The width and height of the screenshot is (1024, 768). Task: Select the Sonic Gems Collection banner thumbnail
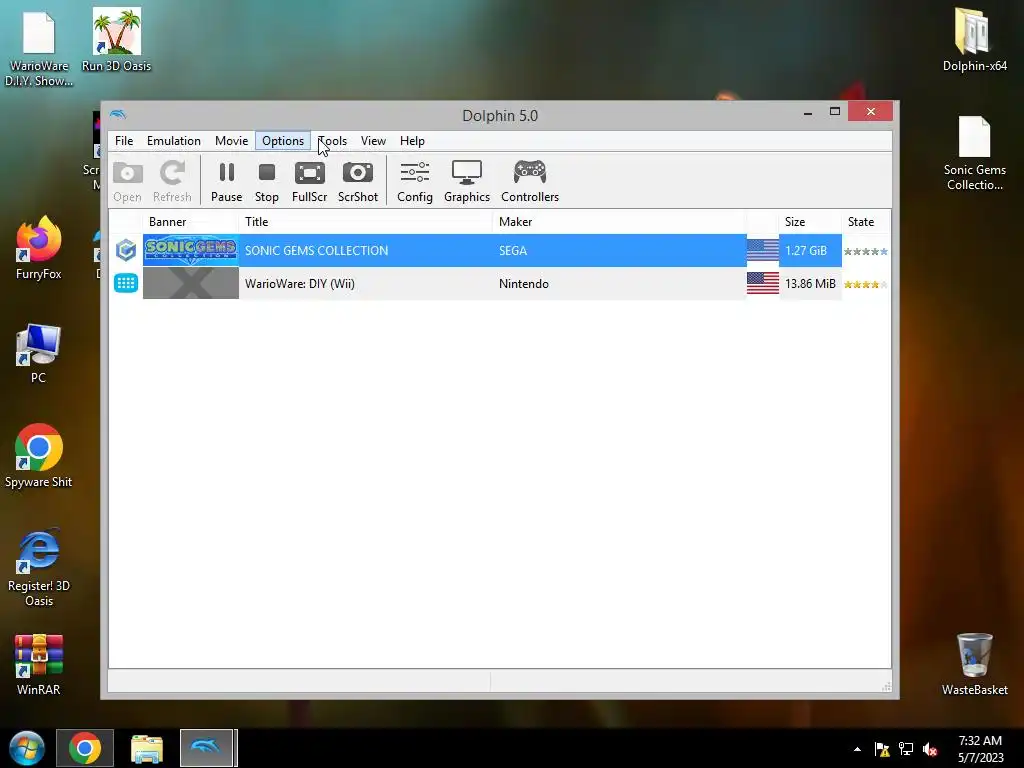191,251
